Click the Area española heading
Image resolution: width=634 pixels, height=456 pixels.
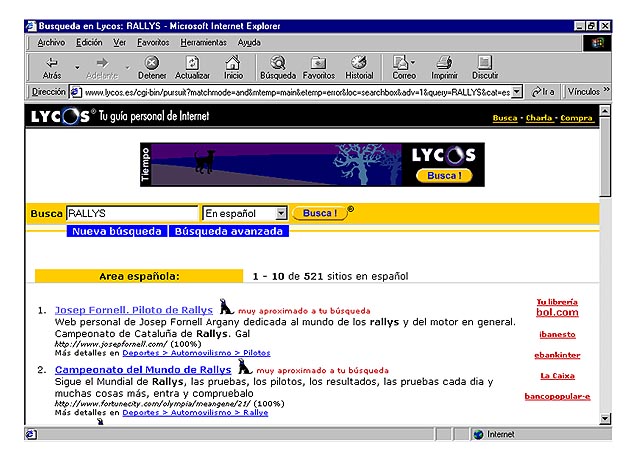click(139, 276)
